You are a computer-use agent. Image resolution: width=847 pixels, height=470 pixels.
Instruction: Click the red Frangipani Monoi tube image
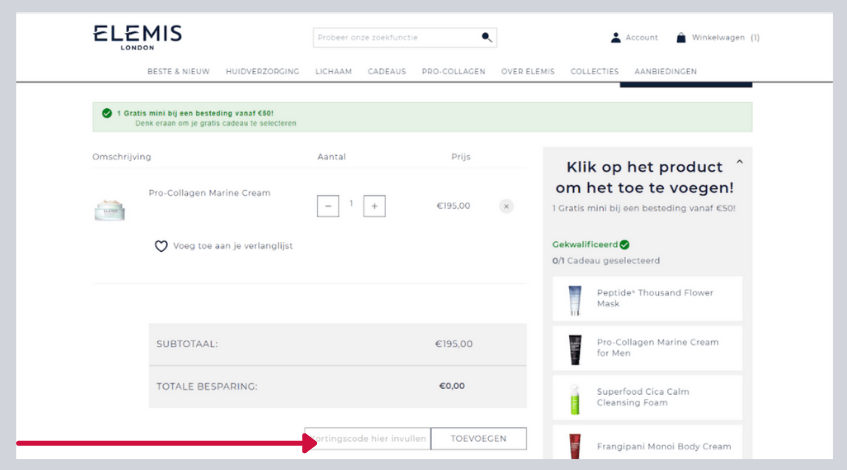coord(575,447)
